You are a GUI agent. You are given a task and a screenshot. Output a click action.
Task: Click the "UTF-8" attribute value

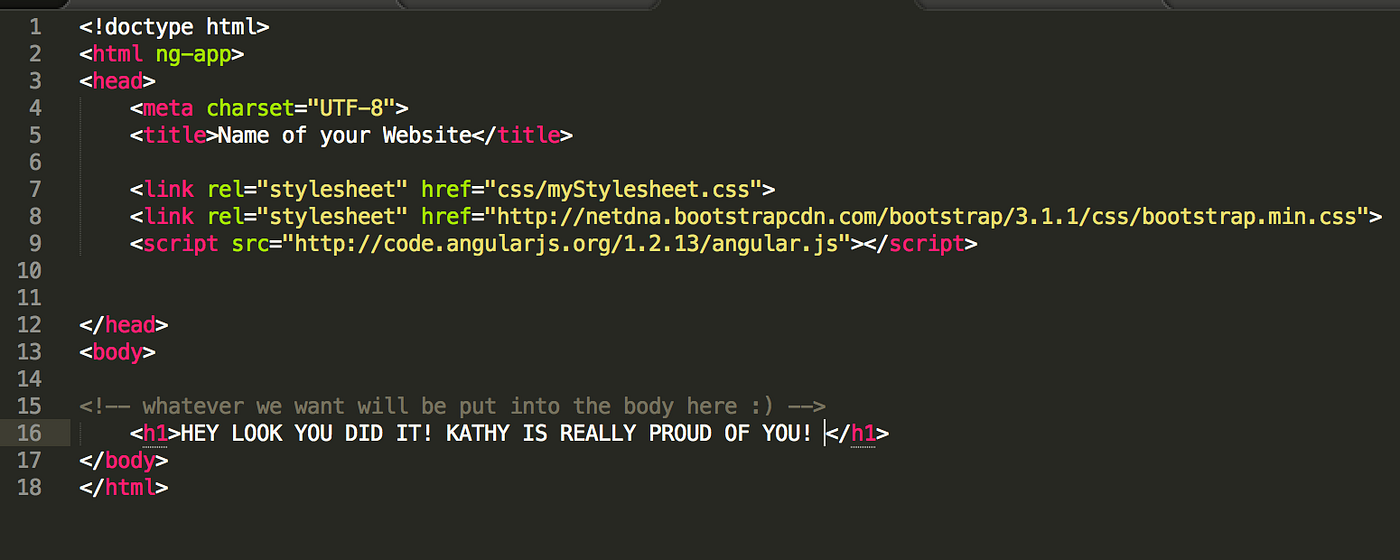351,108
